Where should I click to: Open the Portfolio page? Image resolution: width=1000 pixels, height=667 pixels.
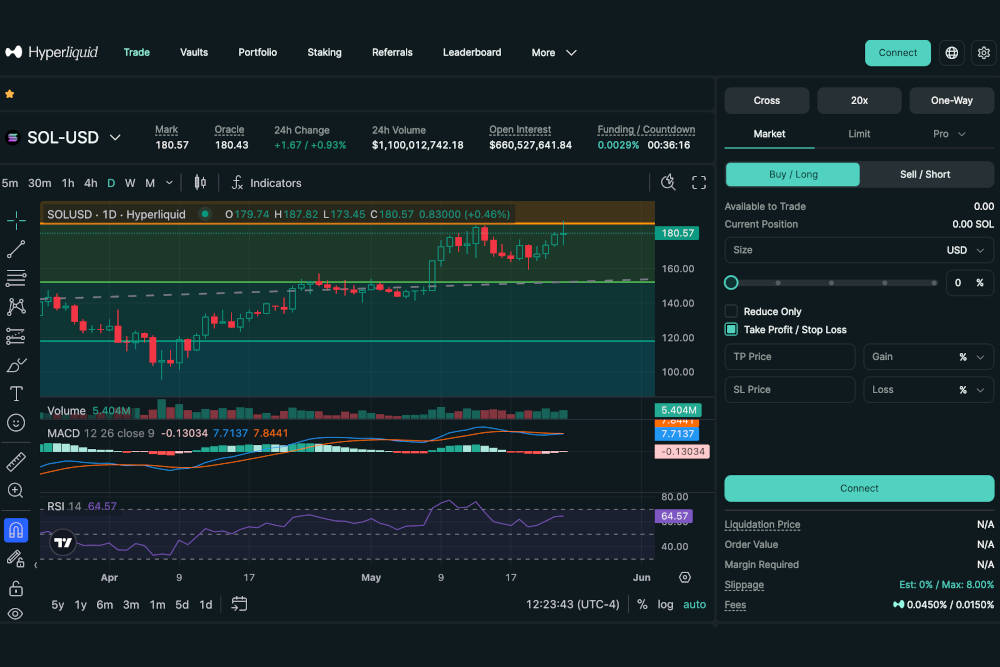(257, 52)
